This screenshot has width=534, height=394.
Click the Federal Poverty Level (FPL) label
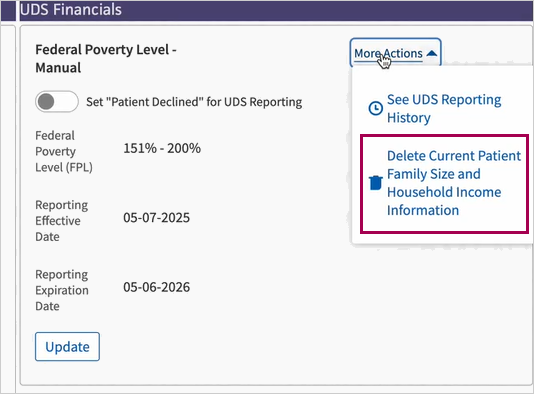click(x=64, y=151)
